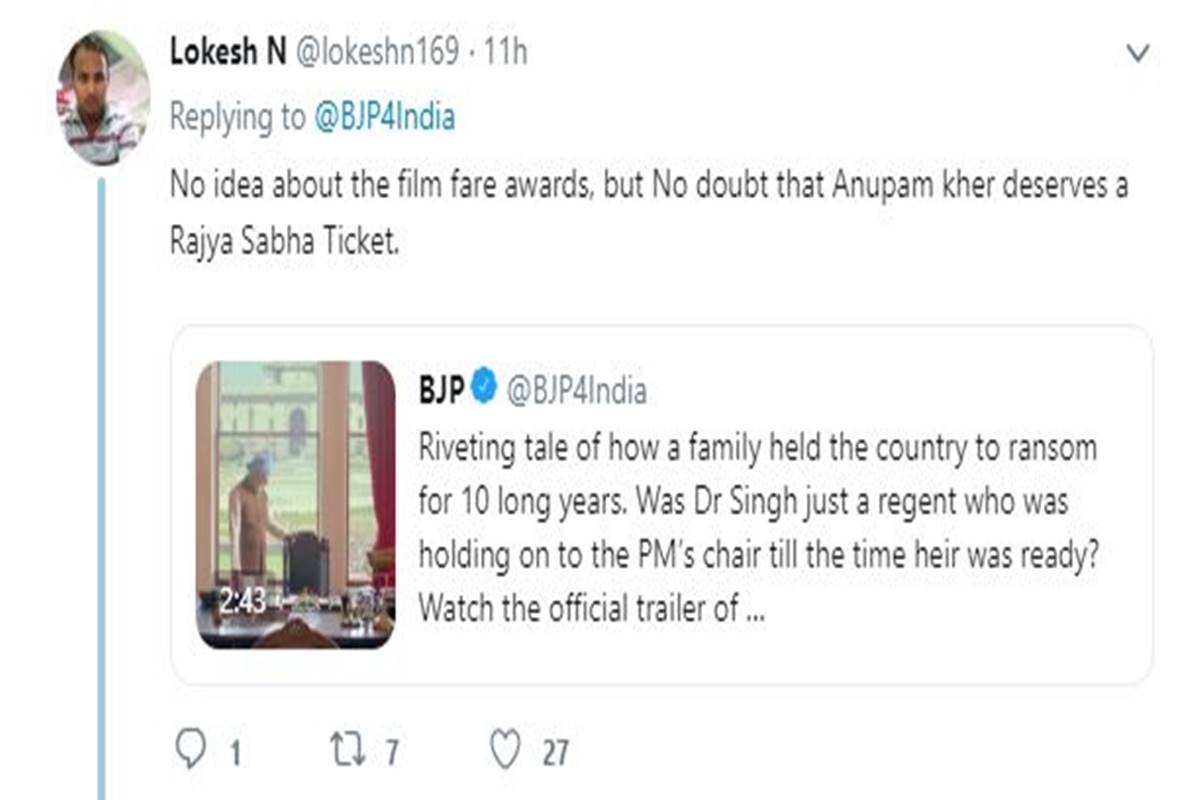Click the @BJP4India link after Replying to

tap(385, 118)
